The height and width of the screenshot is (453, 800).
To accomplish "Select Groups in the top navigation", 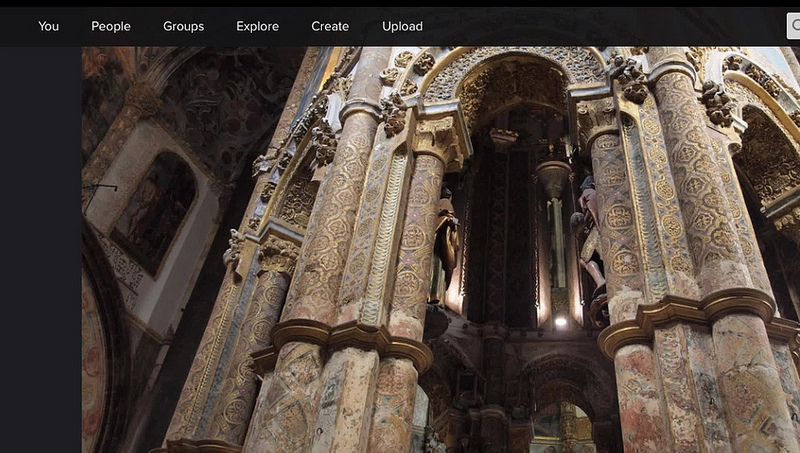I will point(183,26).
